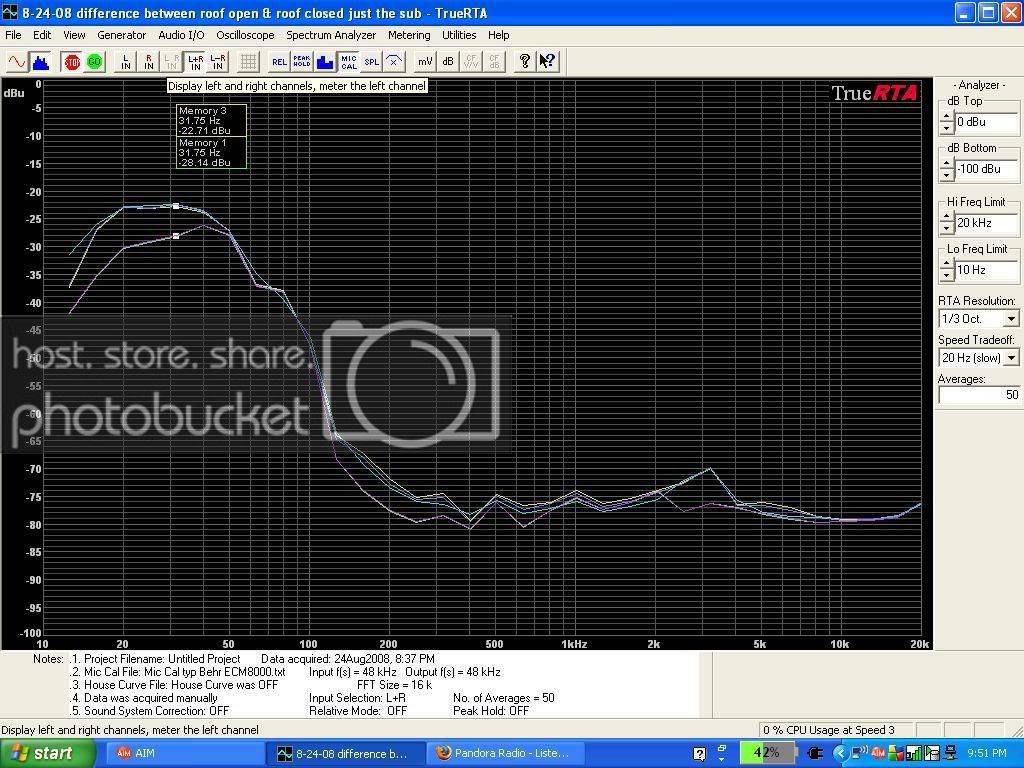Click the upper cursor marker at 31.75 Hz
Viewport: 1024px width, 768px height.
(176, 206)
